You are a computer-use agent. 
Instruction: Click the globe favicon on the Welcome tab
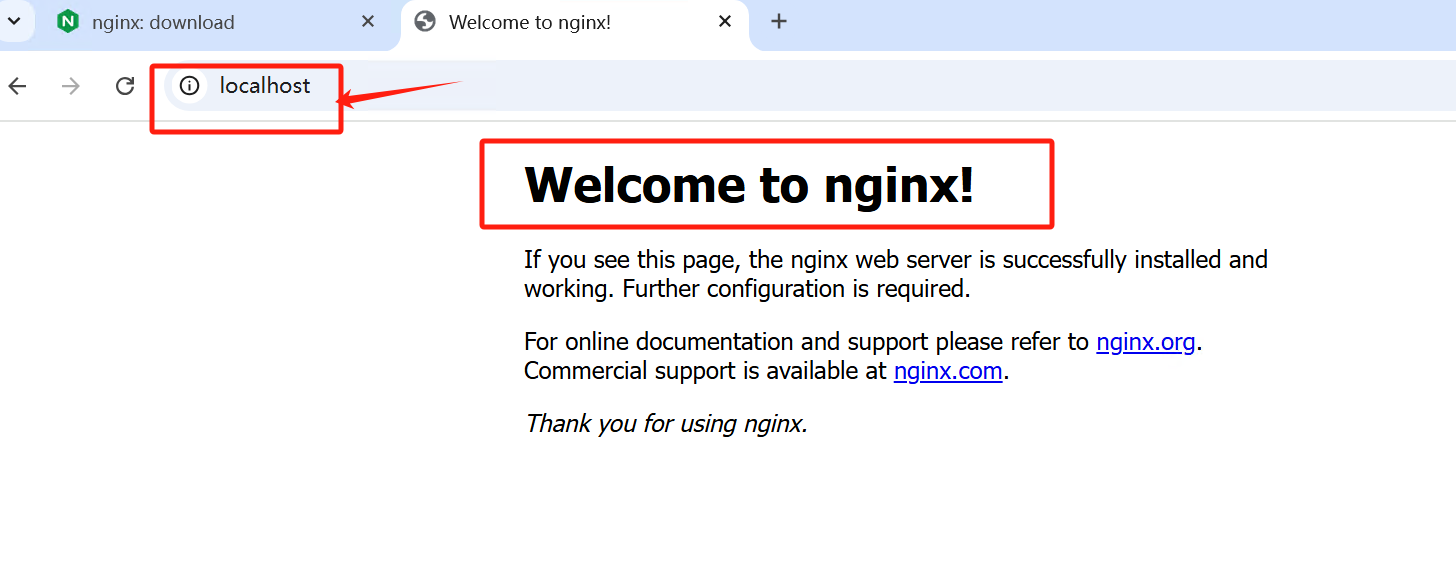[x=425, y=22]
